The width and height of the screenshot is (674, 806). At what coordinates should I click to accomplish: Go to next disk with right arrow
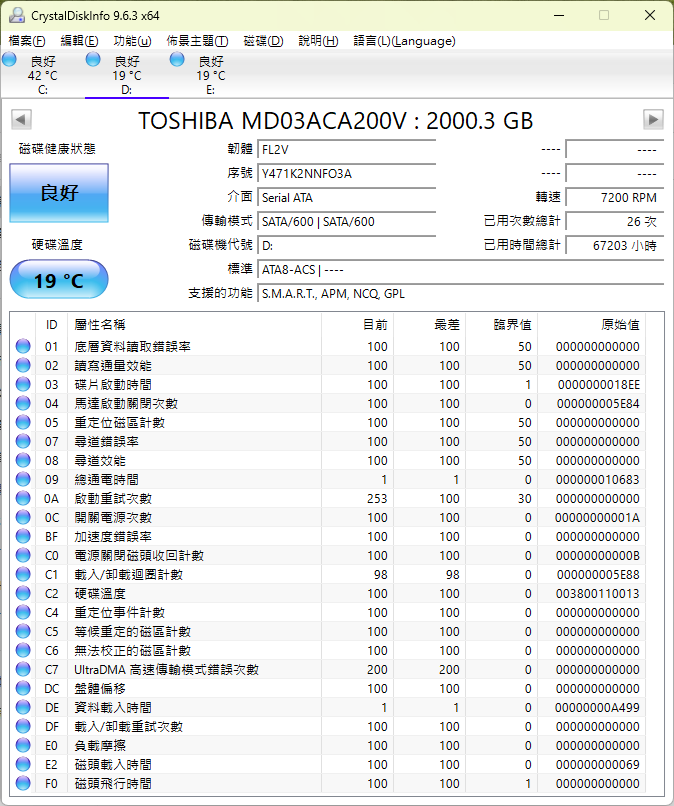pyautogui.click(x=653, y=120)
